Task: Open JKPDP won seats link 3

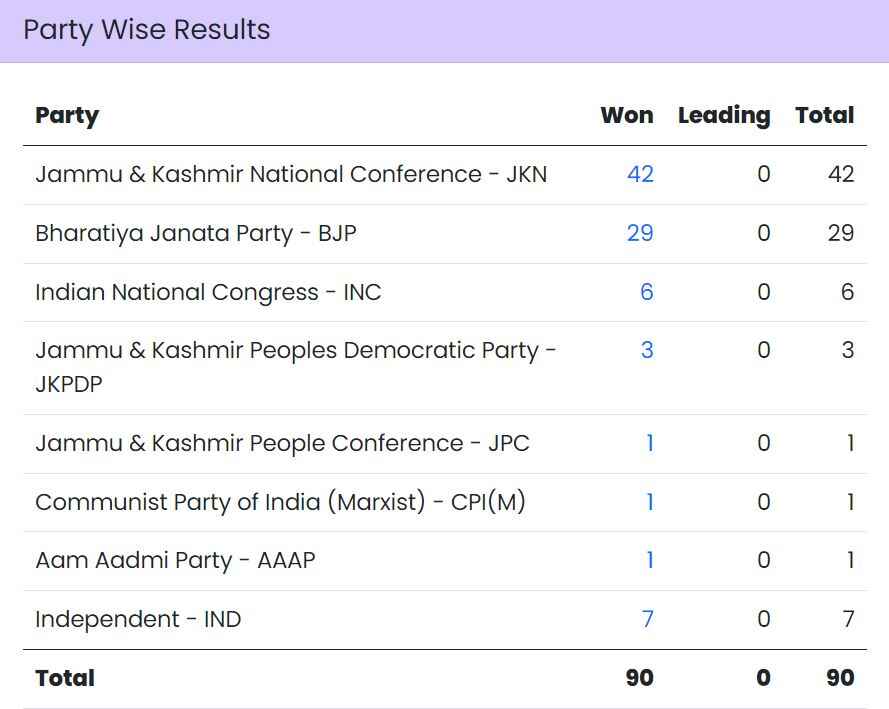Action: 647,350
